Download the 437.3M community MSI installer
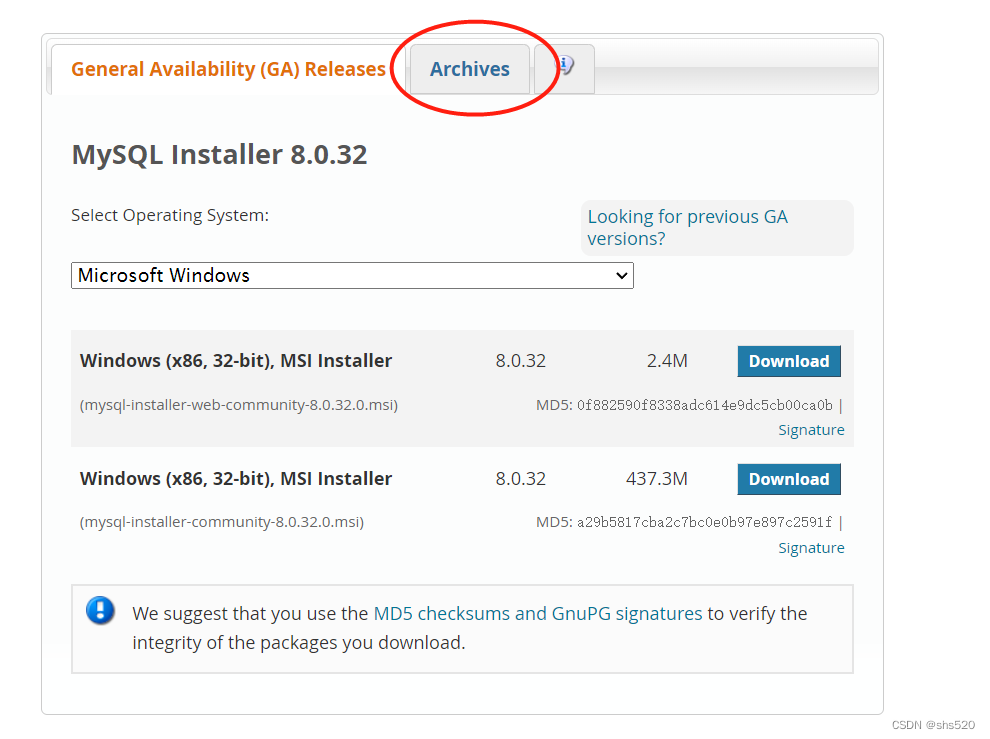This screenshot has height=739, width=990. [x=789, y=479]
